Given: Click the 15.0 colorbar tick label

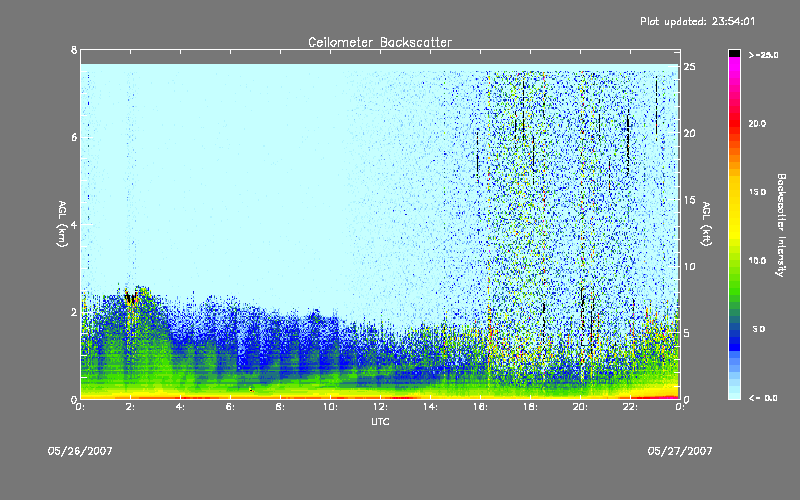Looking at the screenshot, I should 757,192.
